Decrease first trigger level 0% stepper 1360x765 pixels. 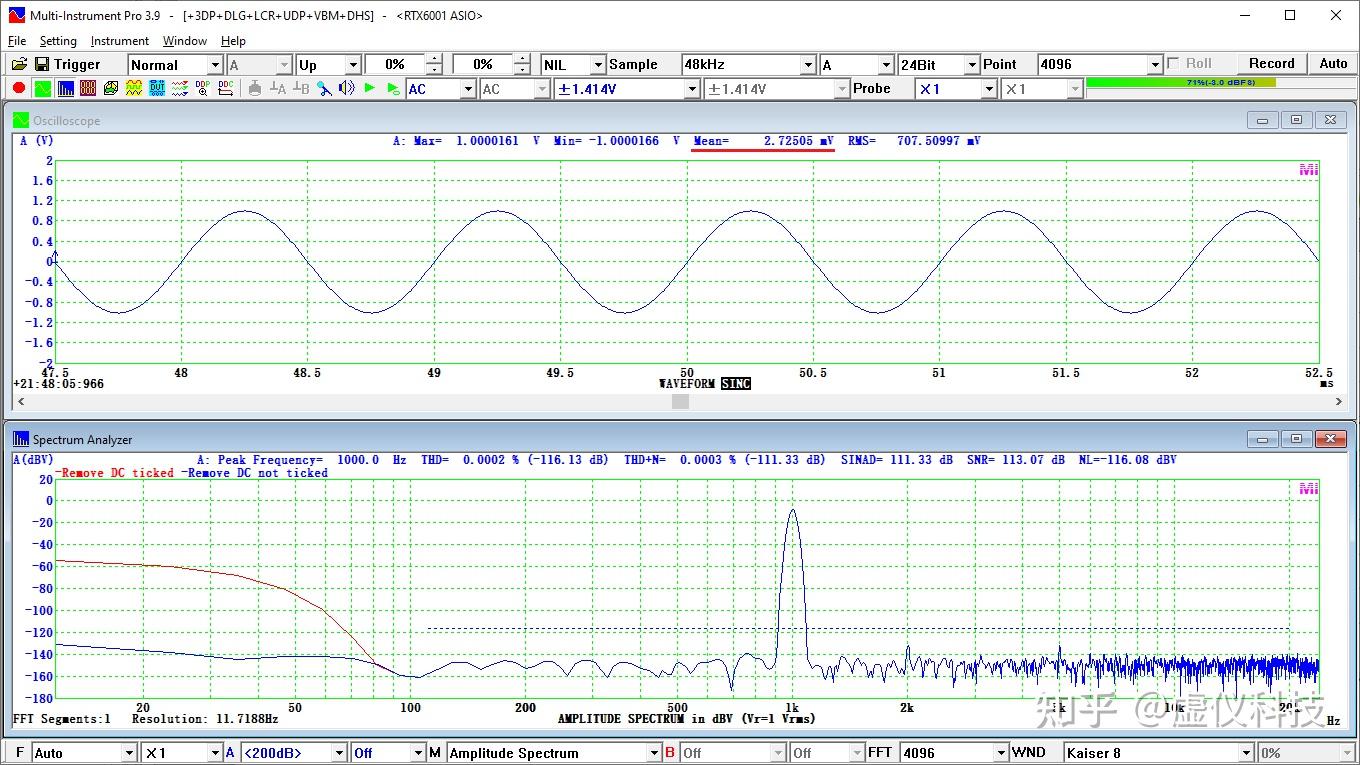[433, 70]
